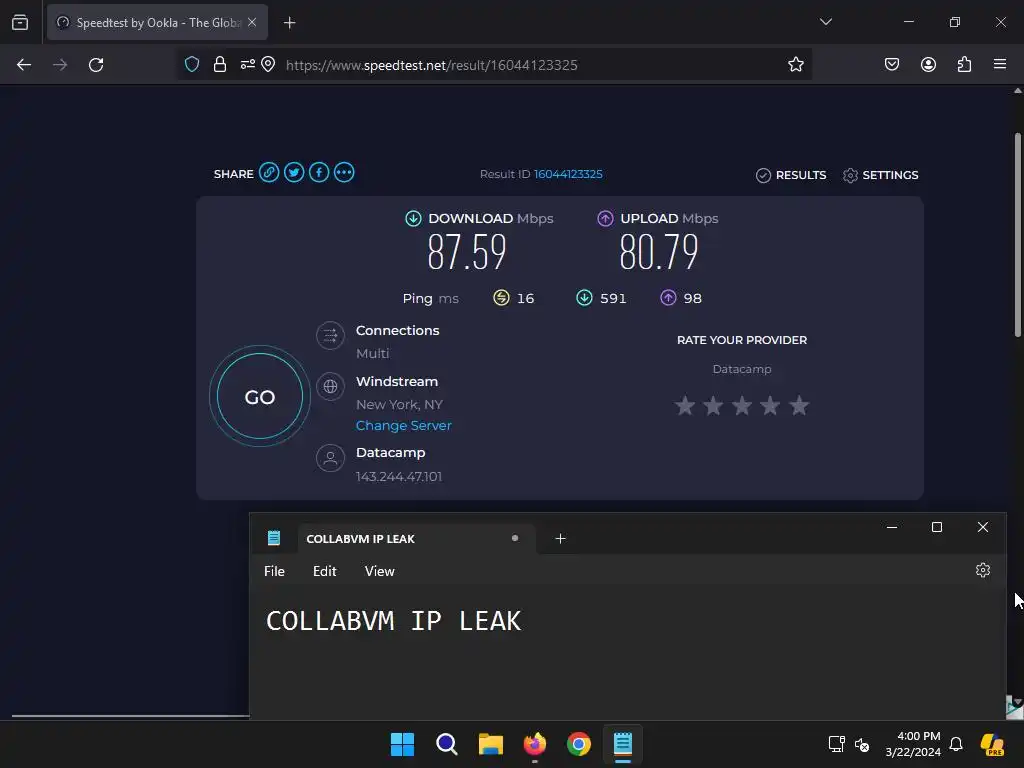Click IP address 143.244.47.101 text
This screenshot has width=1024, height=768.
(399, 477)
